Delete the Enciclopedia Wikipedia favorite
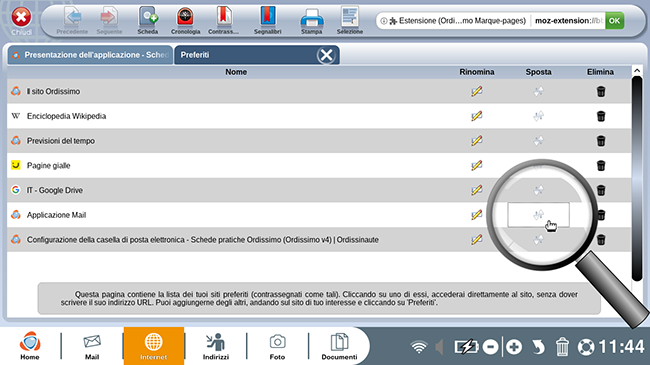650x365 pixels. tap(601, 116)
